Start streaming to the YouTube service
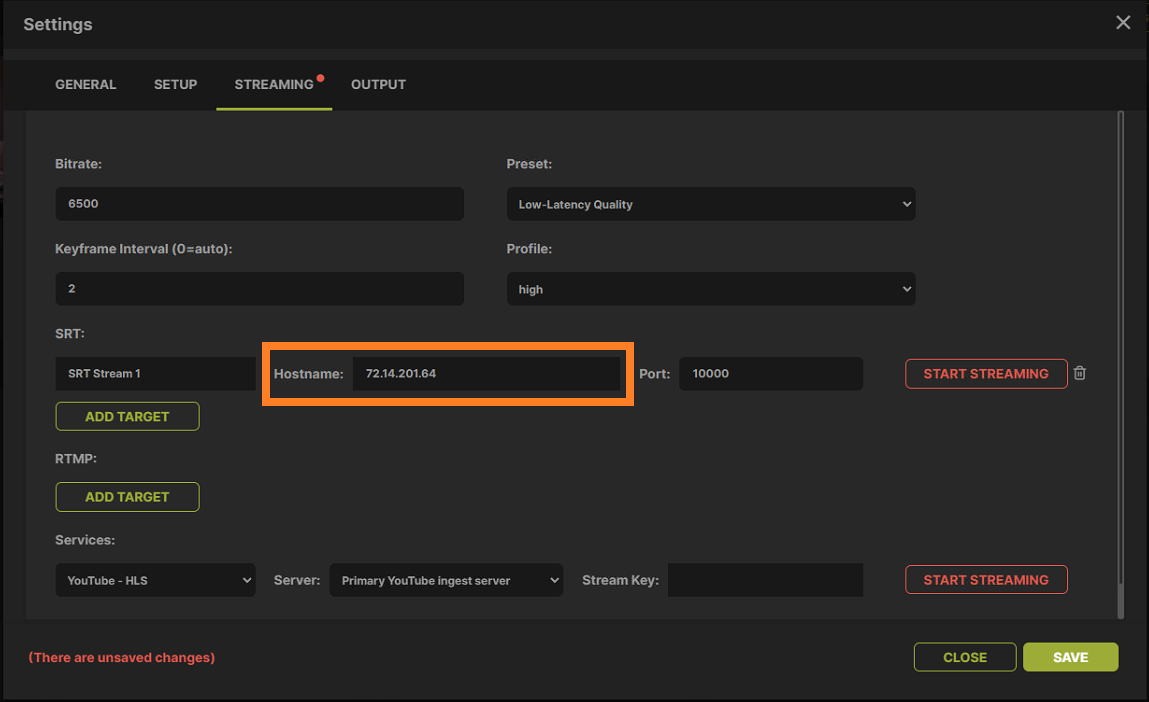The height and width of the screenshot is (702, 1149). (986, 580)
